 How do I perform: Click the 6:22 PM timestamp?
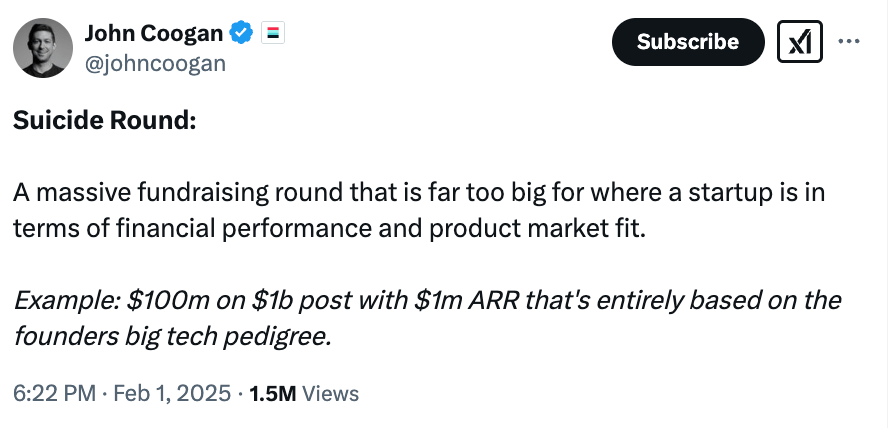pos(54,393)
